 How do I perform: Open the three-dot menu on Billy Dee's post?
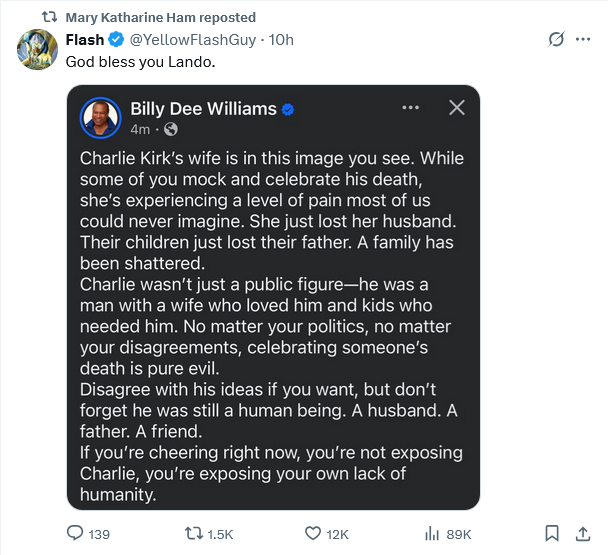(x=411, y=107)
